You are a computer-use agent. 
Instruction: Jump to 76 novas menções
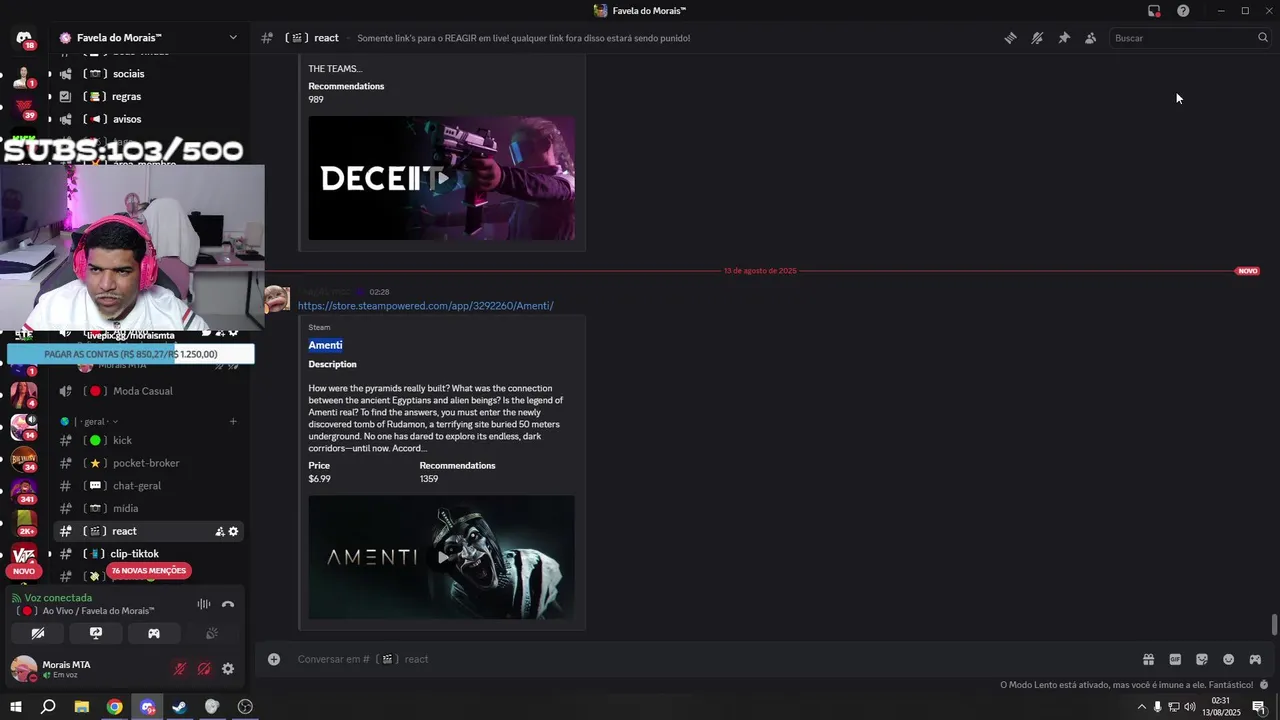pos(149,571)
